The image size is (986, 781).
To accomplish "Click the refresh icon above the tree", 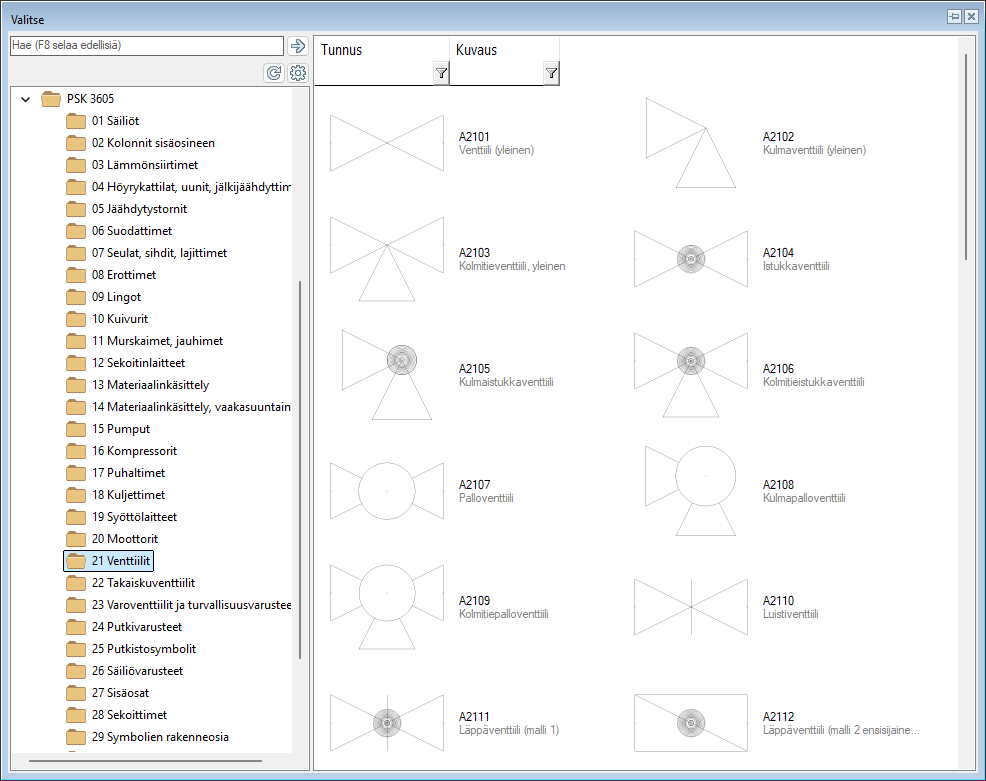I will 273,73.
